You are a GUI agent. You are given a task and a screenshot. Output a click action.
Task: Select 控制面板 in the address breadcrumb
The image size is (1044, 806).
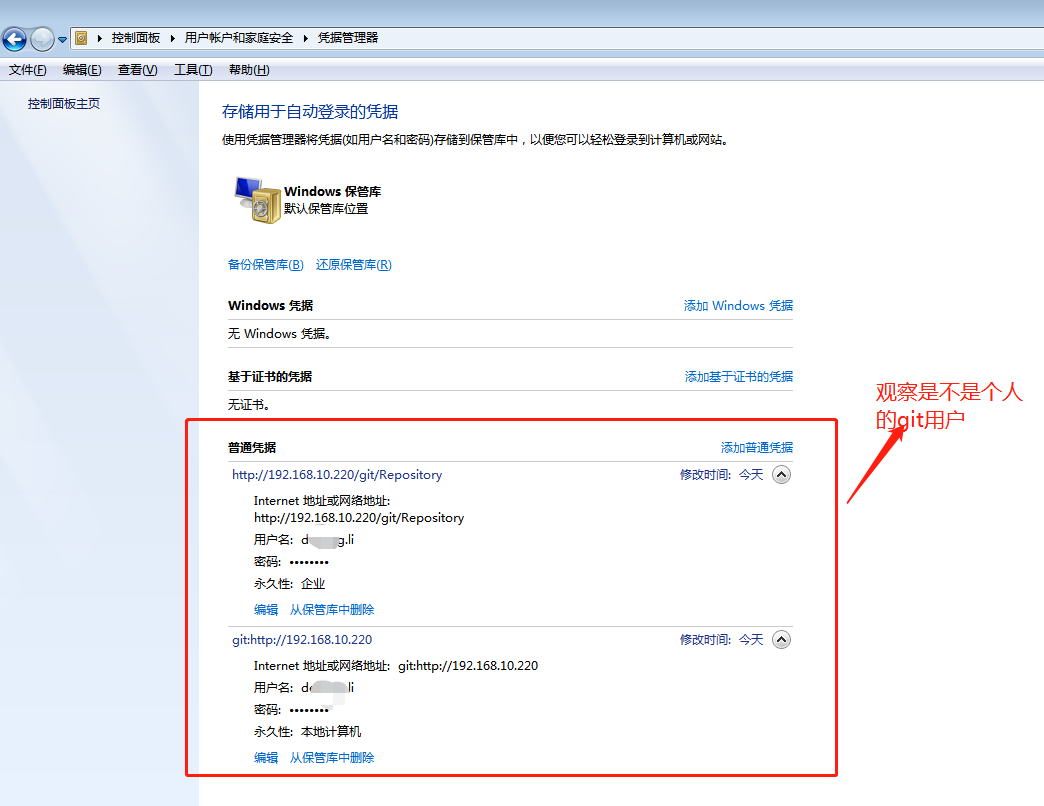point(136,38)
